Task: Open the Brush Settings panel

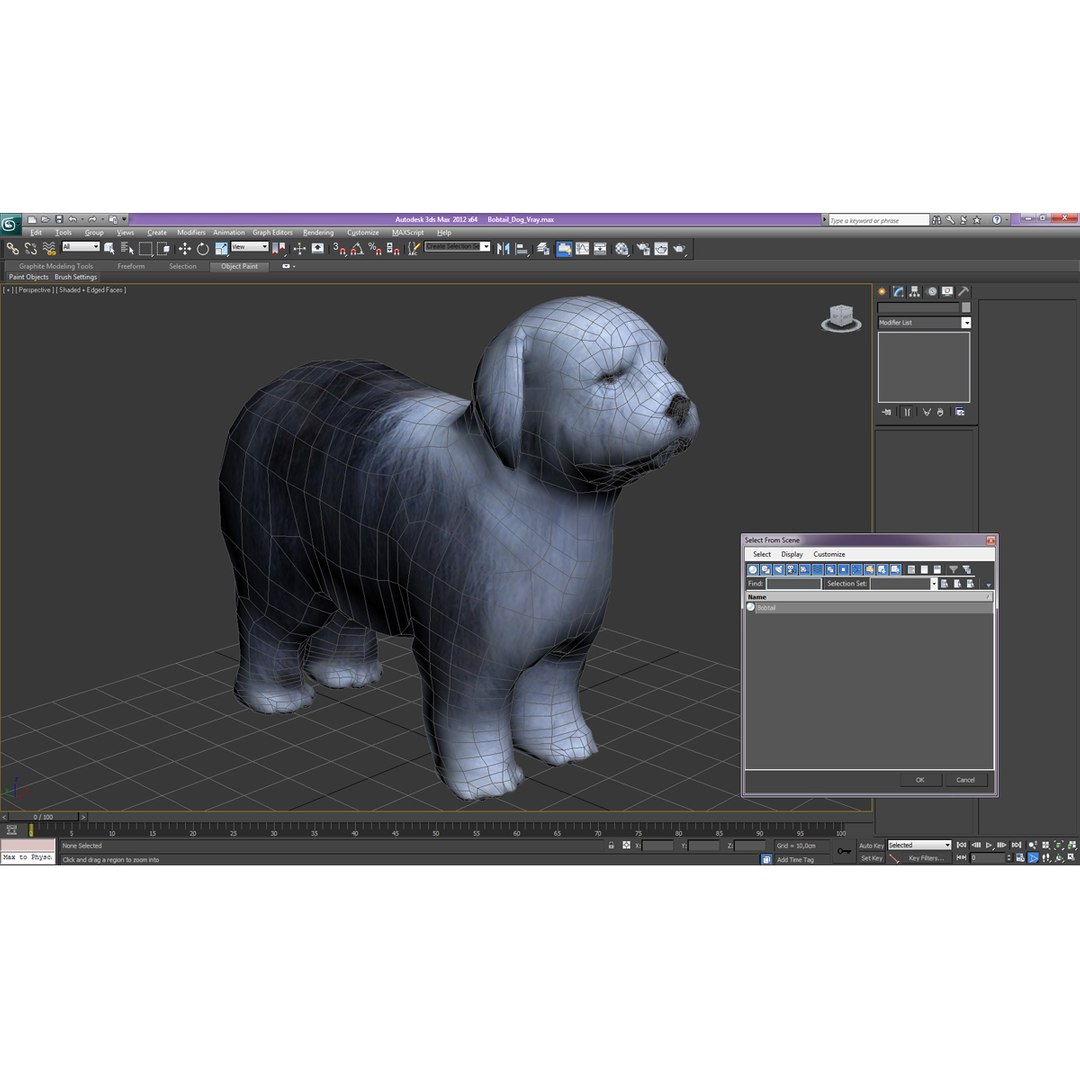Action: 76,277
